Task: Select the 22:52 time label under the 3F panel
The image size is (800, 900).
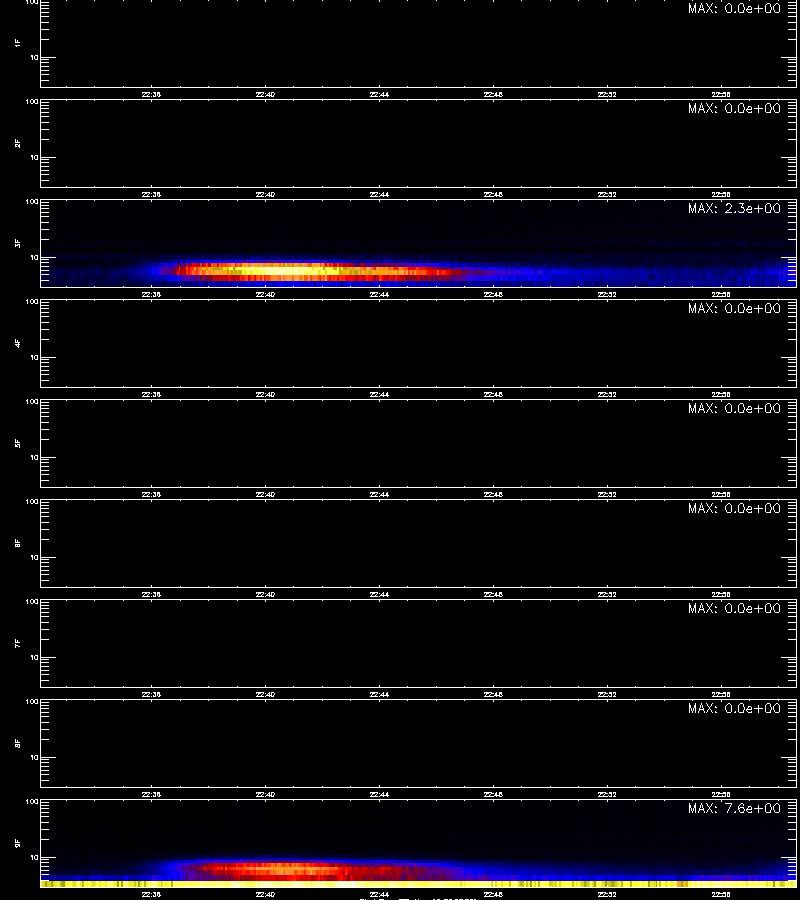Action: pyautogui.click(x=607, y=294)
